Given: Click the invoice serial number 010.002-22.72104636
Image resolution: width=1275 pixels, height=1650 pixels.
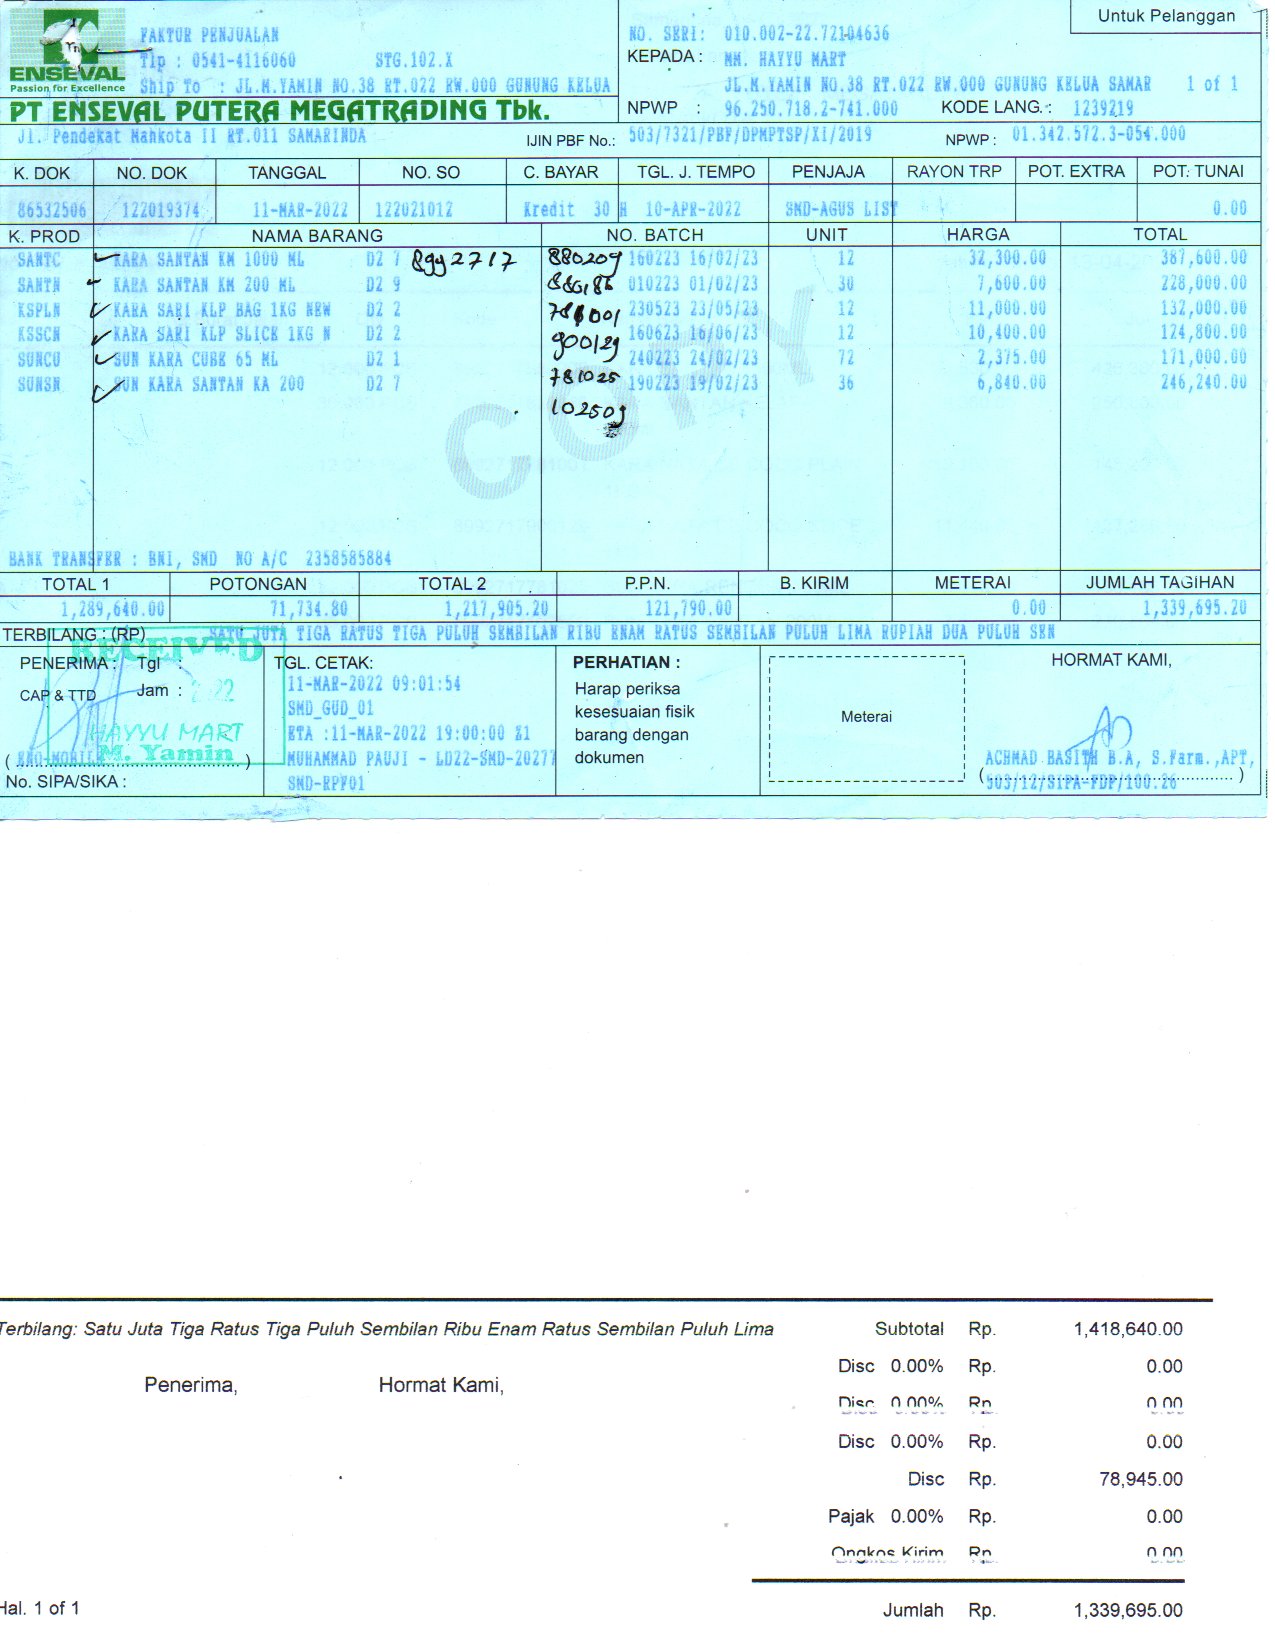Looking at the screenshot, I should [x=806, y=34].
